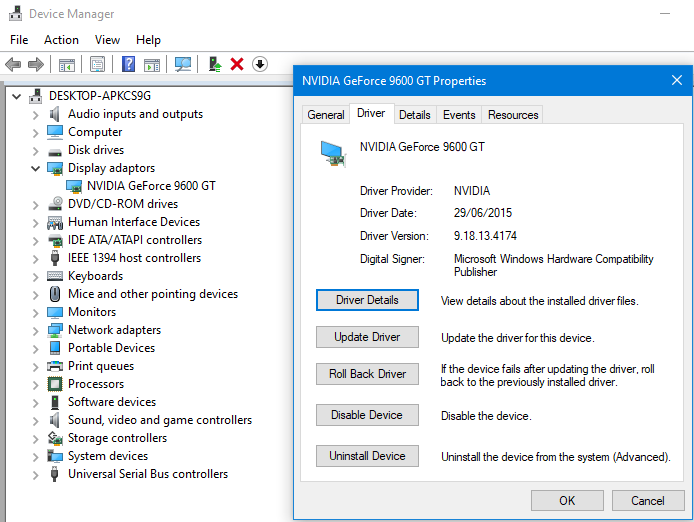Viewport: 694px width, 522px height.
Task: Expand the Portable Devices category
Action: (35, 348)
